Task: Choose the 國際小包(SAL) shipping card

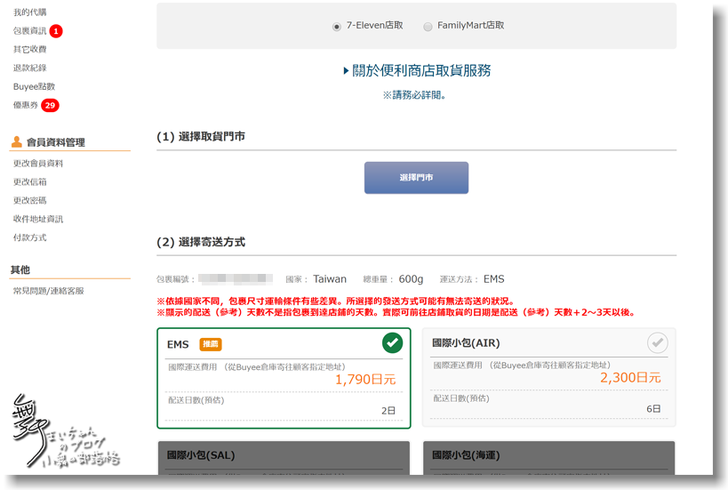Action: click(x=284, y=458)
